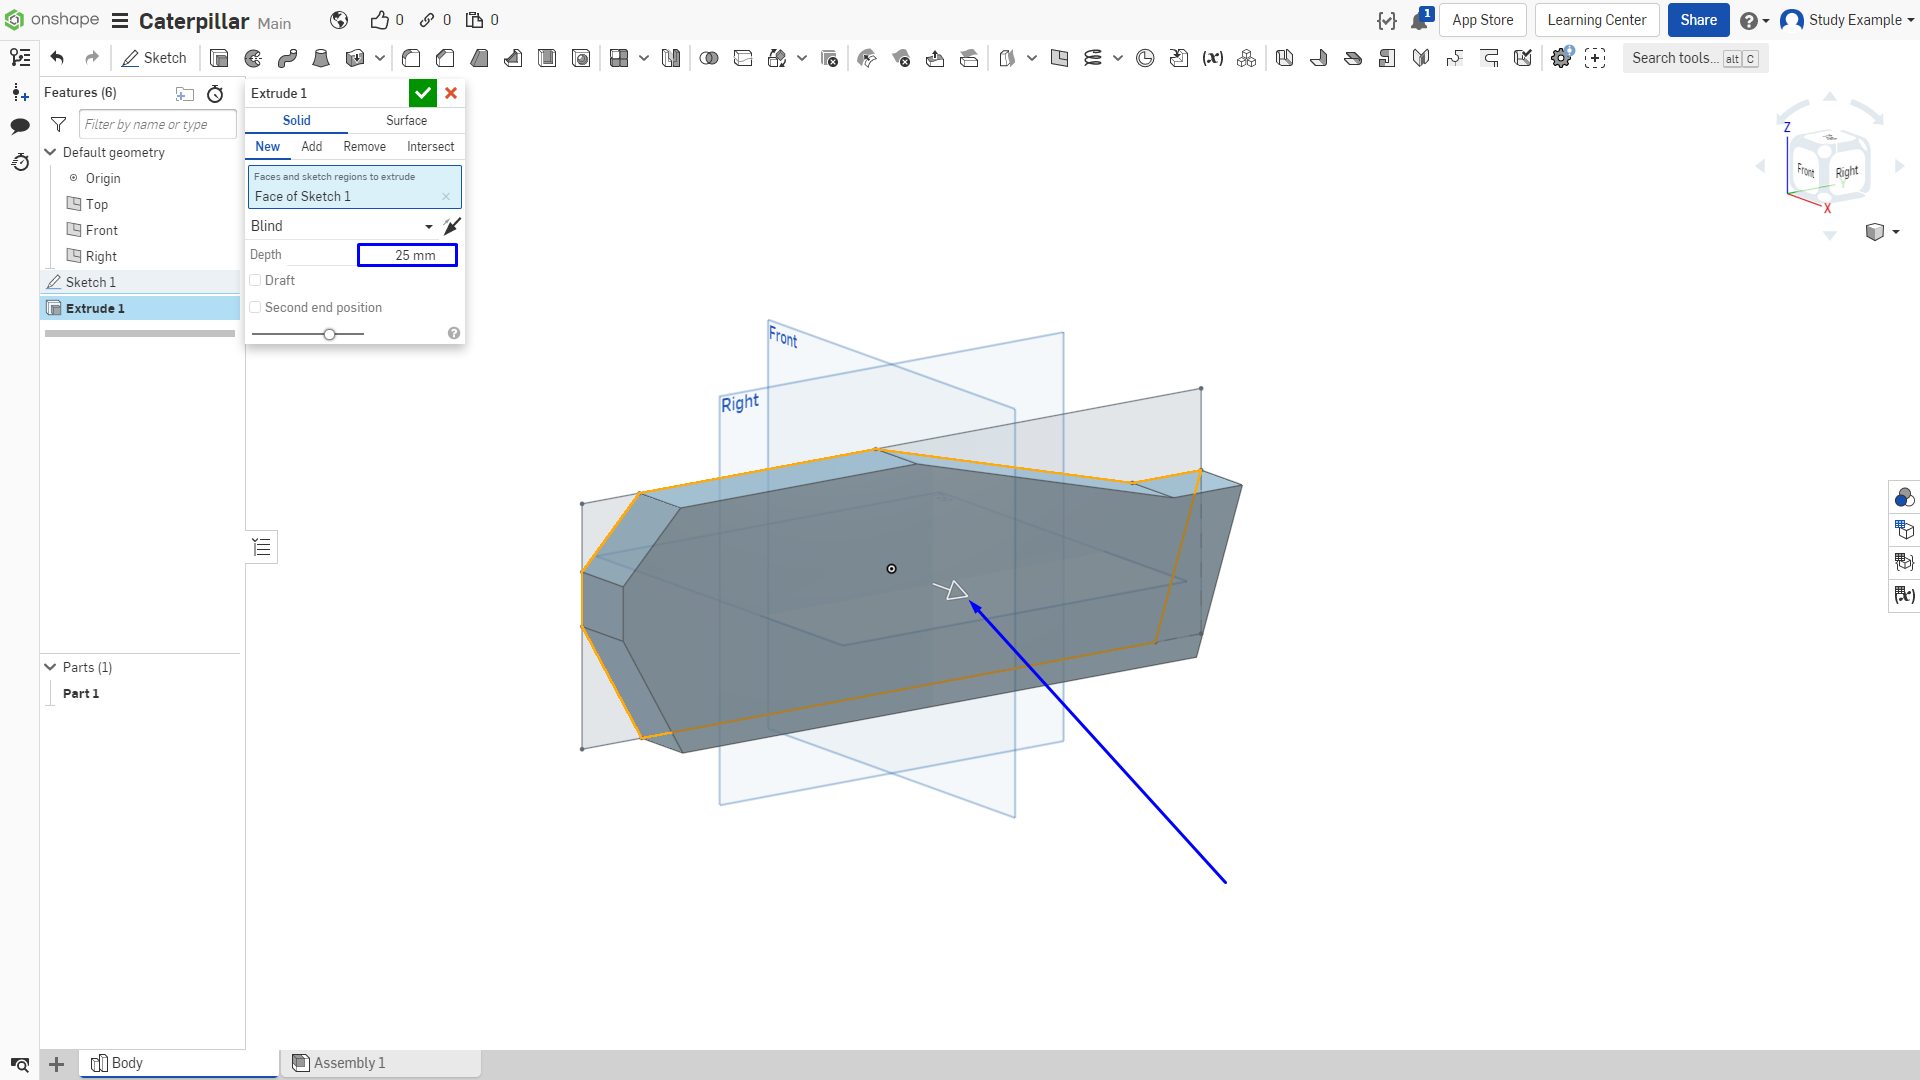Expand the dropdown next to the Thicken tool

(380, 58)
